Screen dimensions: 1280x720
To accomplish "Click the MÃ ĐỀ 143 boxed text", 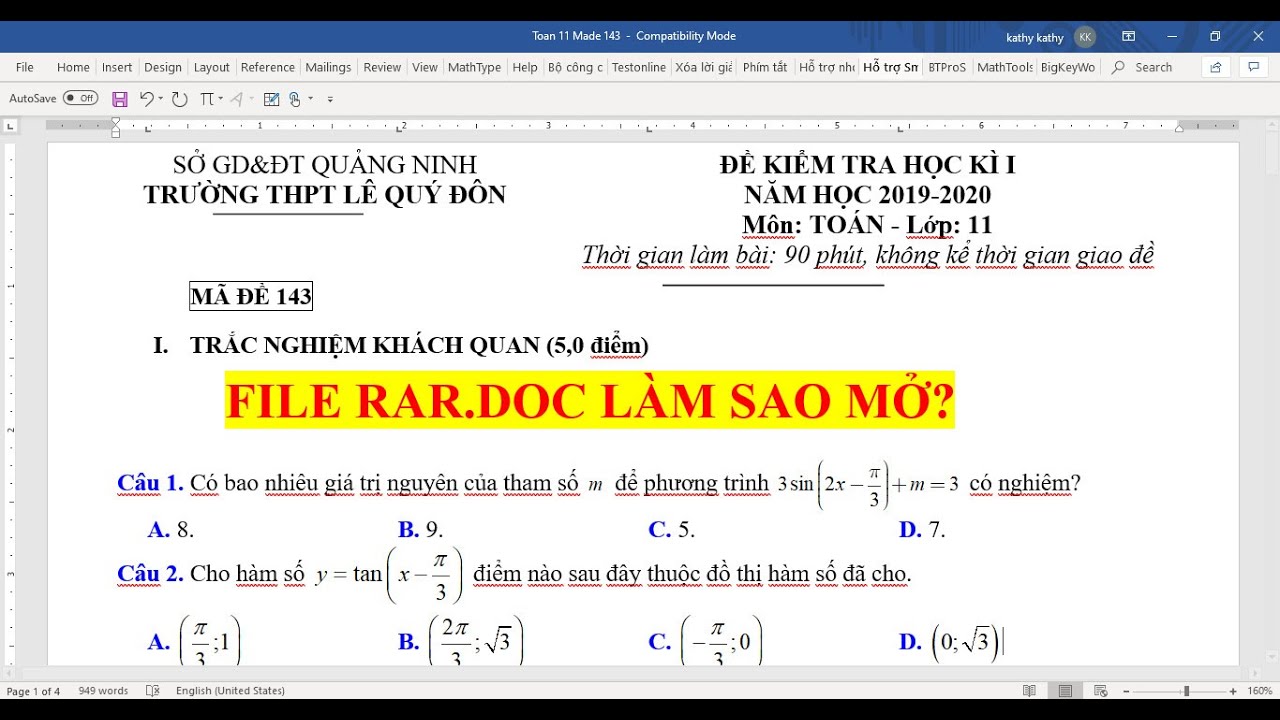I will coord(251,296).
